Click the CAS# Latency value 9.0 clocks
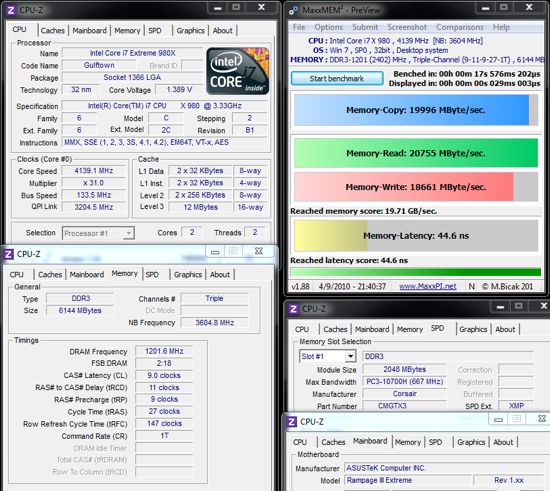550x491 pixels. (x=164, y=375)
